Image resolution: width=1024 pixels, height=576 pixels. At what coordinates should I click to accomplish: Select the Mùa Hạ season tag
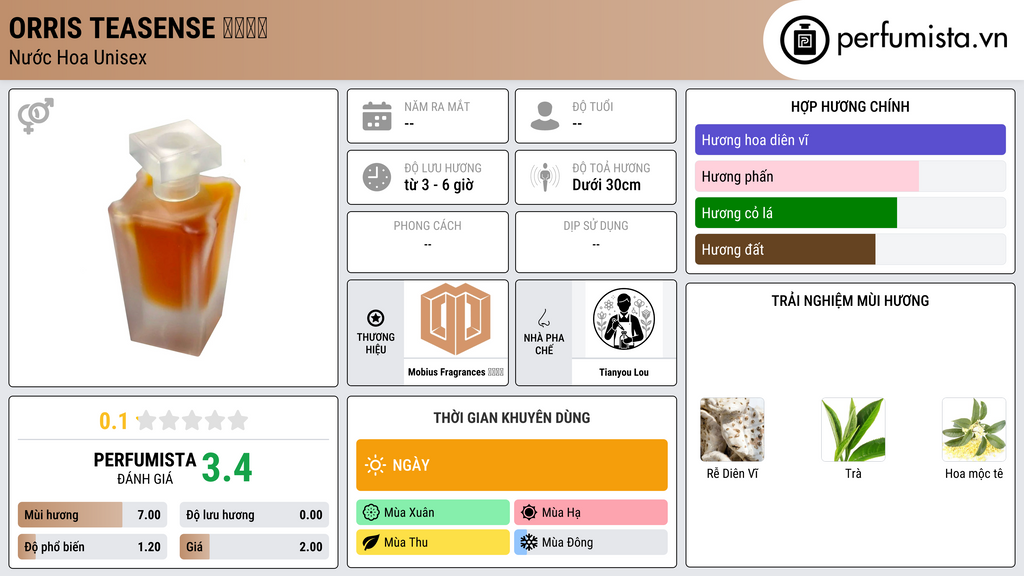[x=591, y=512]
